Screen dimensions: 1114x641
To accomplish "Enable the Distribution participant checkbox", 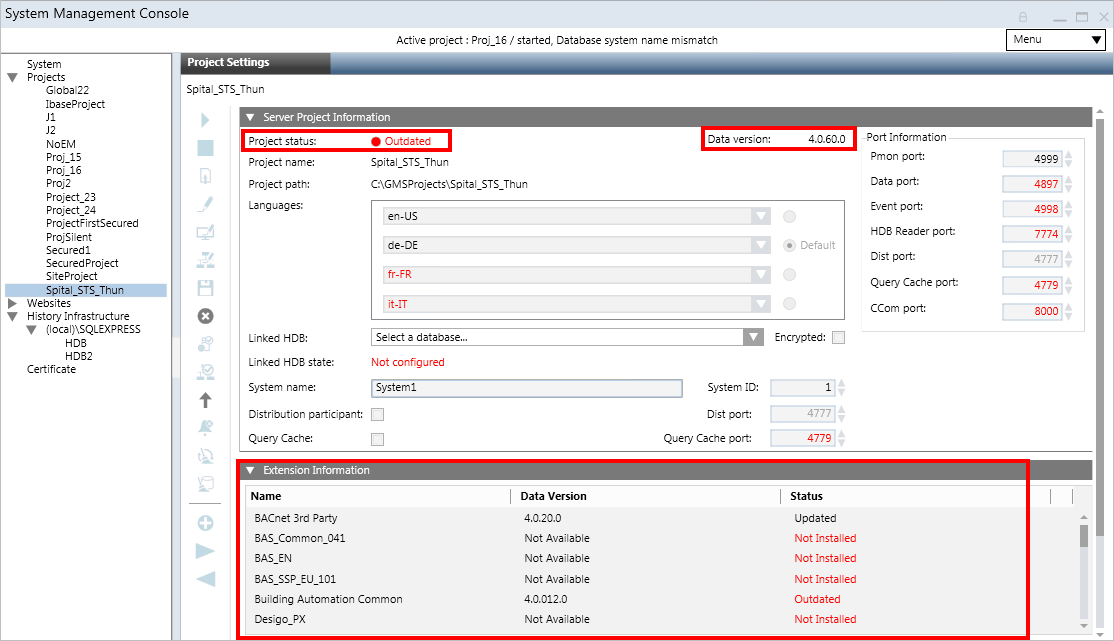I will point(378,415).
